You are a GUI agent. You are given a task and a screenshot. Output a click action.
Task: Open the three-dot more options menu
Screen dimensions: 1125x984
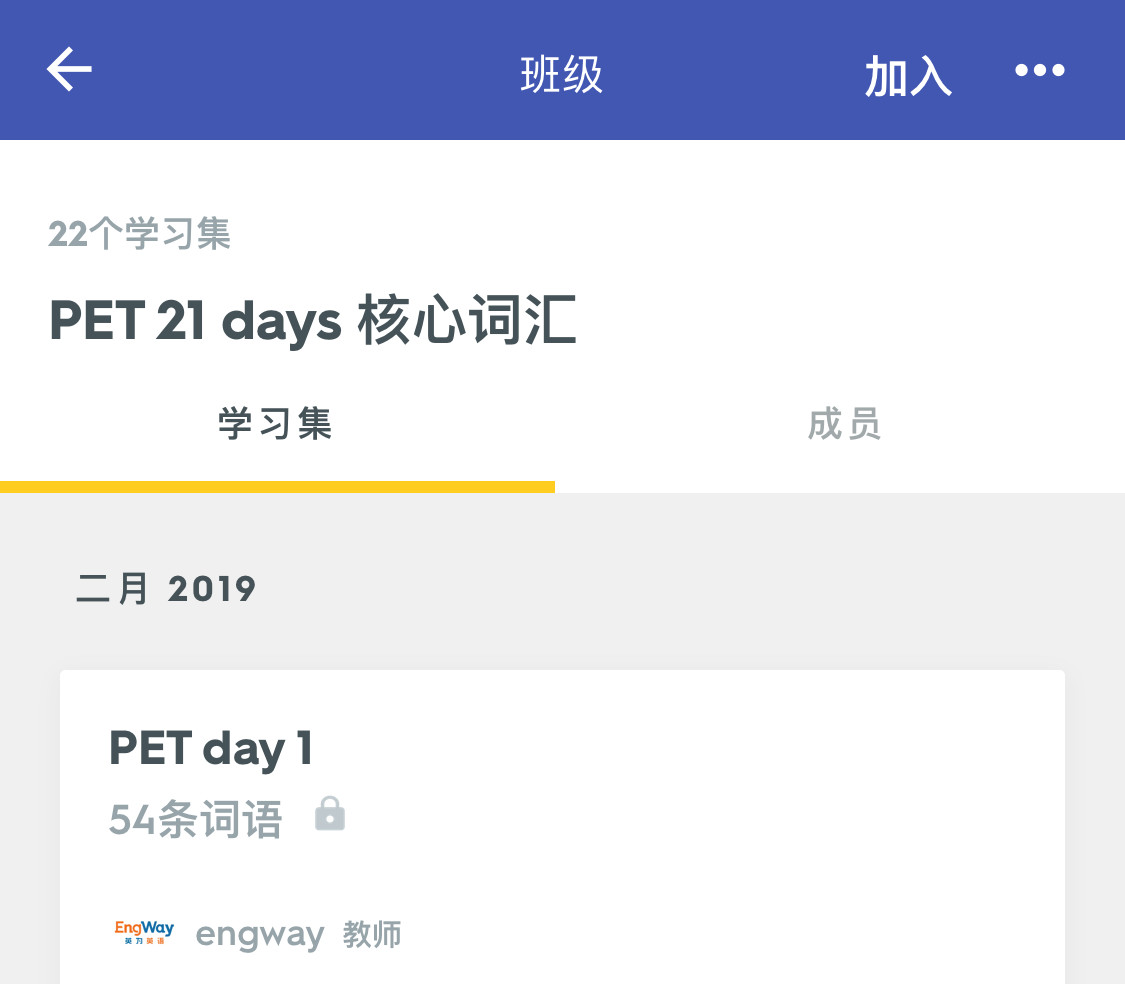[1040, 71]
